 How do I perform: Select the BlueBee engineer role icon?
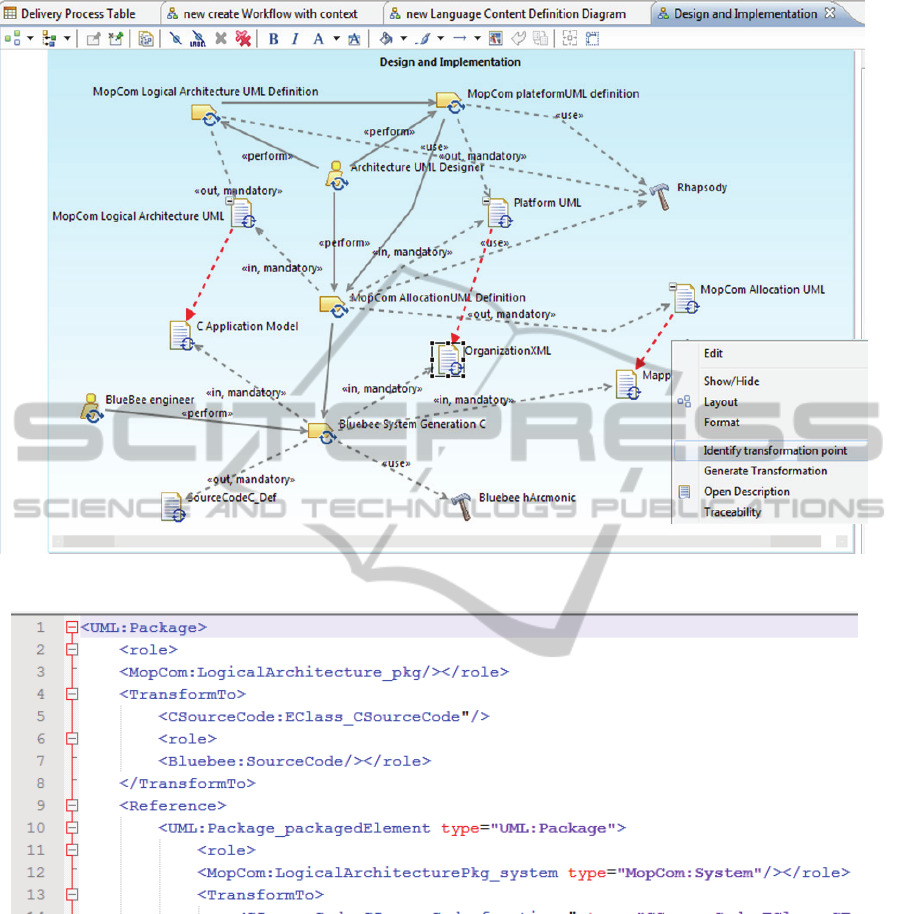click(x=91, y=407)
